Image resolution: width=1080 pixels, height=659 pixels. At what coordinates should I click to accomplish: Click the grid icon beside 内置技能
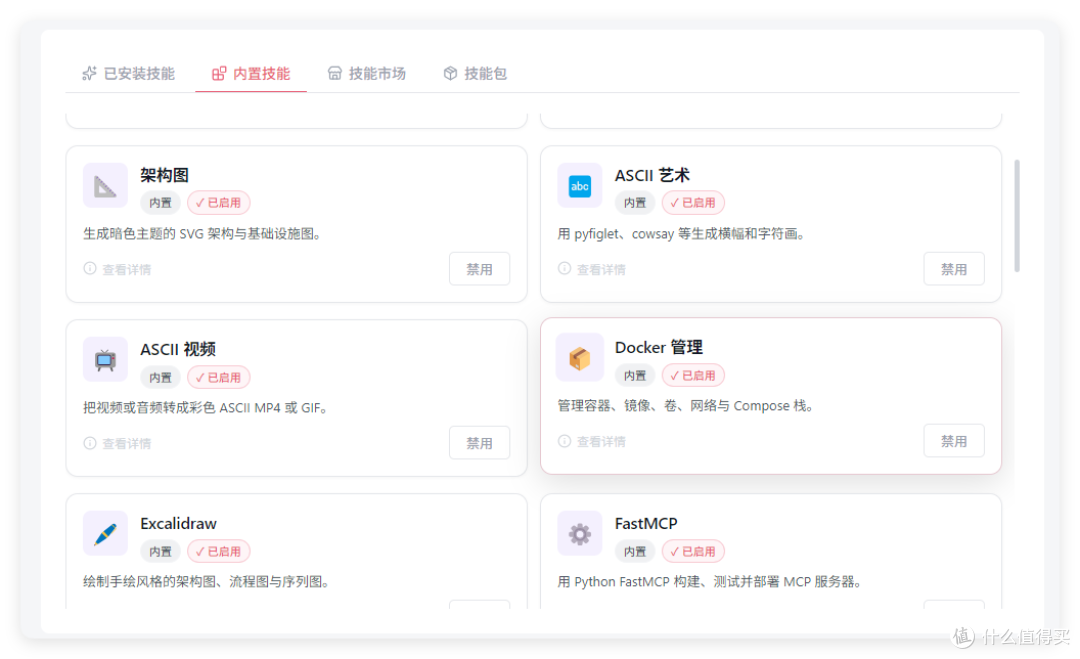pos(218,74)
